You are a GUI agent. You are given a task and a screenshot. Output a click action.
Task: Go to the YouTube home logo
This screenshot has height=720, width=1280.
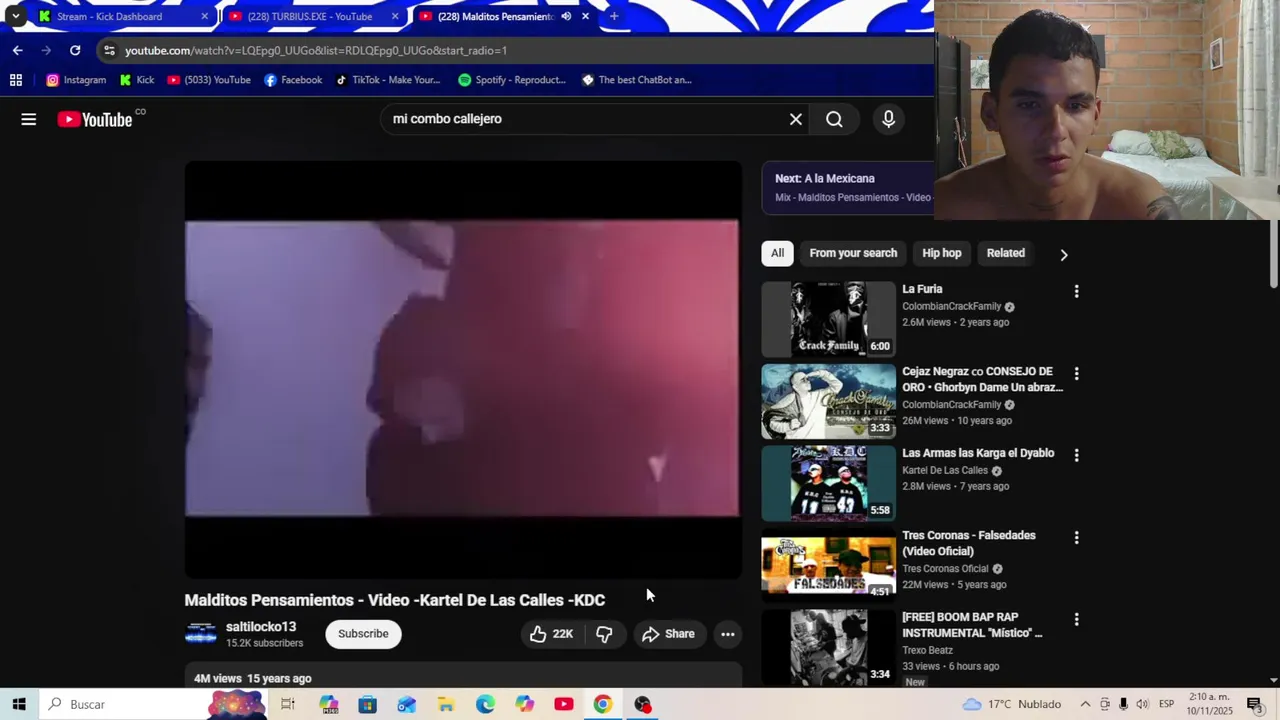(x=95, y=119)
